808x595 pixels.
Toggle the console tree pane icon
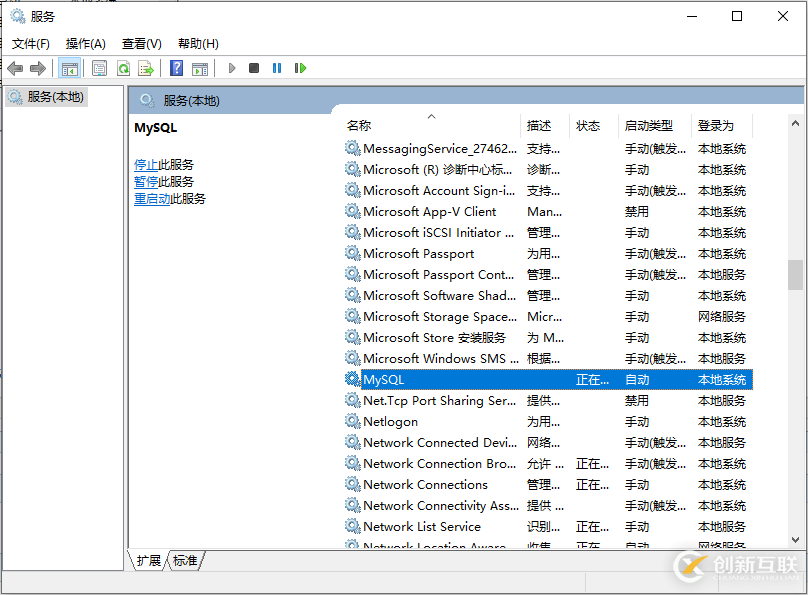point(68,68)
